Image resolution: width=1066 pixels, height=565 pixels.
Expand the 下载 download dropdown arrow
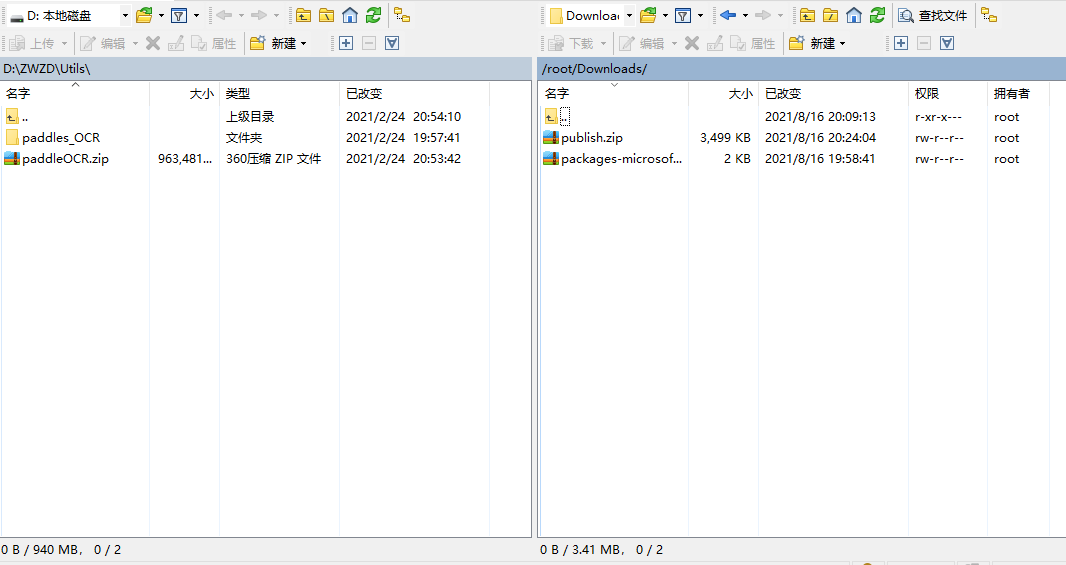pyautogui.click(x=603, y=44)
